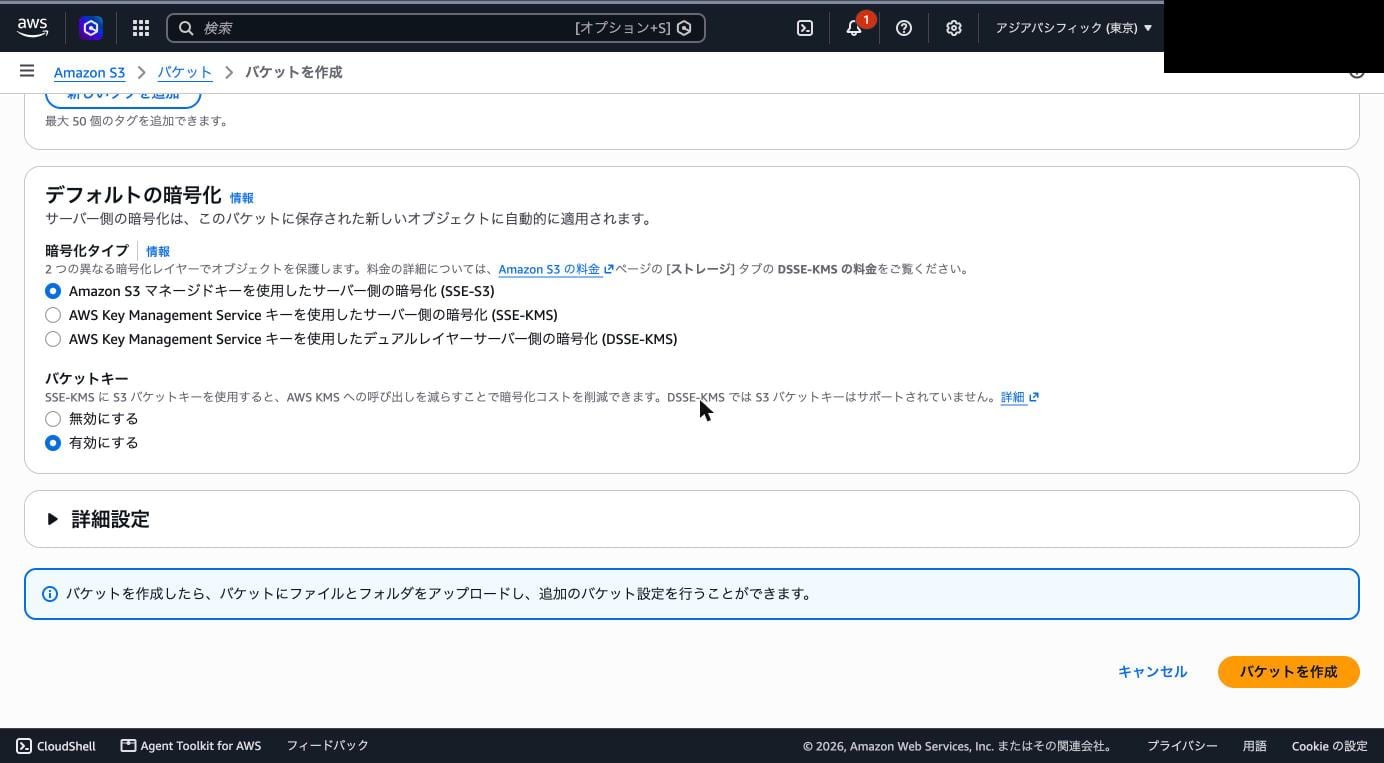
Task: Open Cookie の設定
Action: (x=1329, y=746)
